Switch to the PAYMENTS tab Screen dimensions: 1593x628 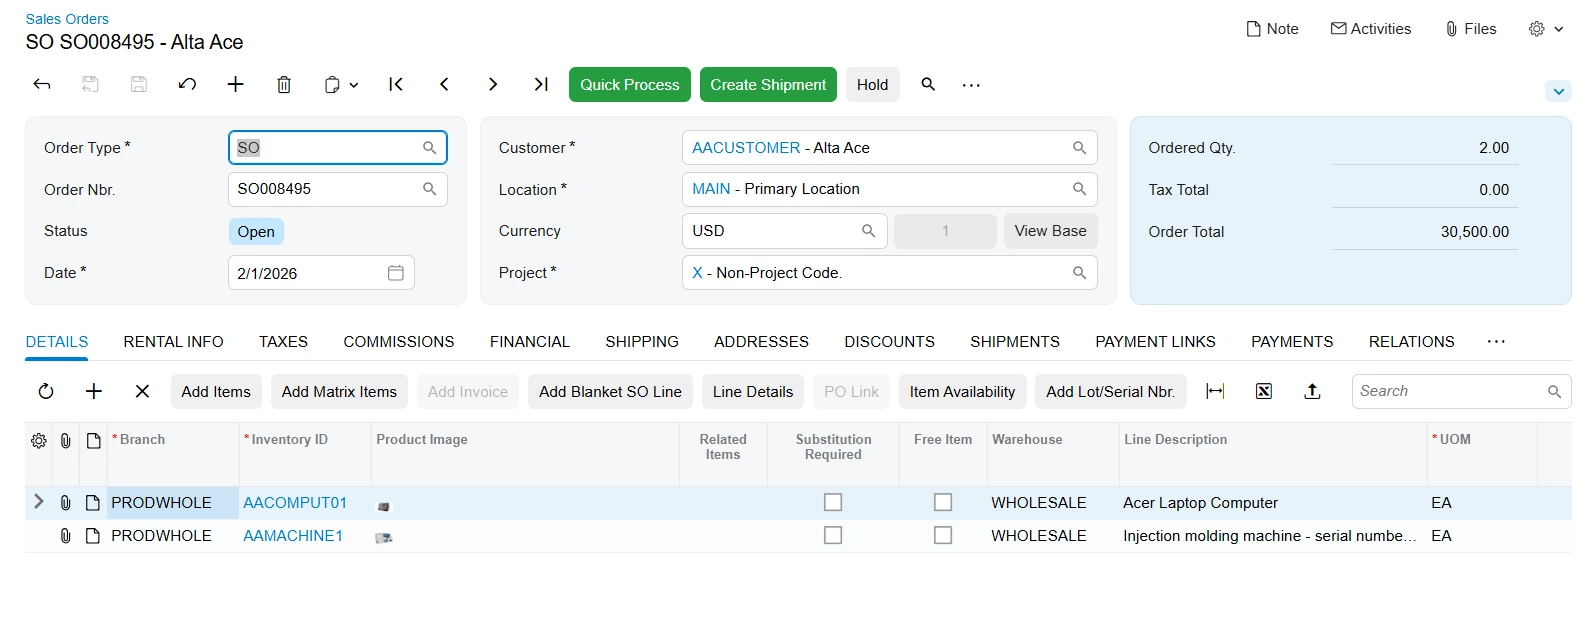point(1292,342)
